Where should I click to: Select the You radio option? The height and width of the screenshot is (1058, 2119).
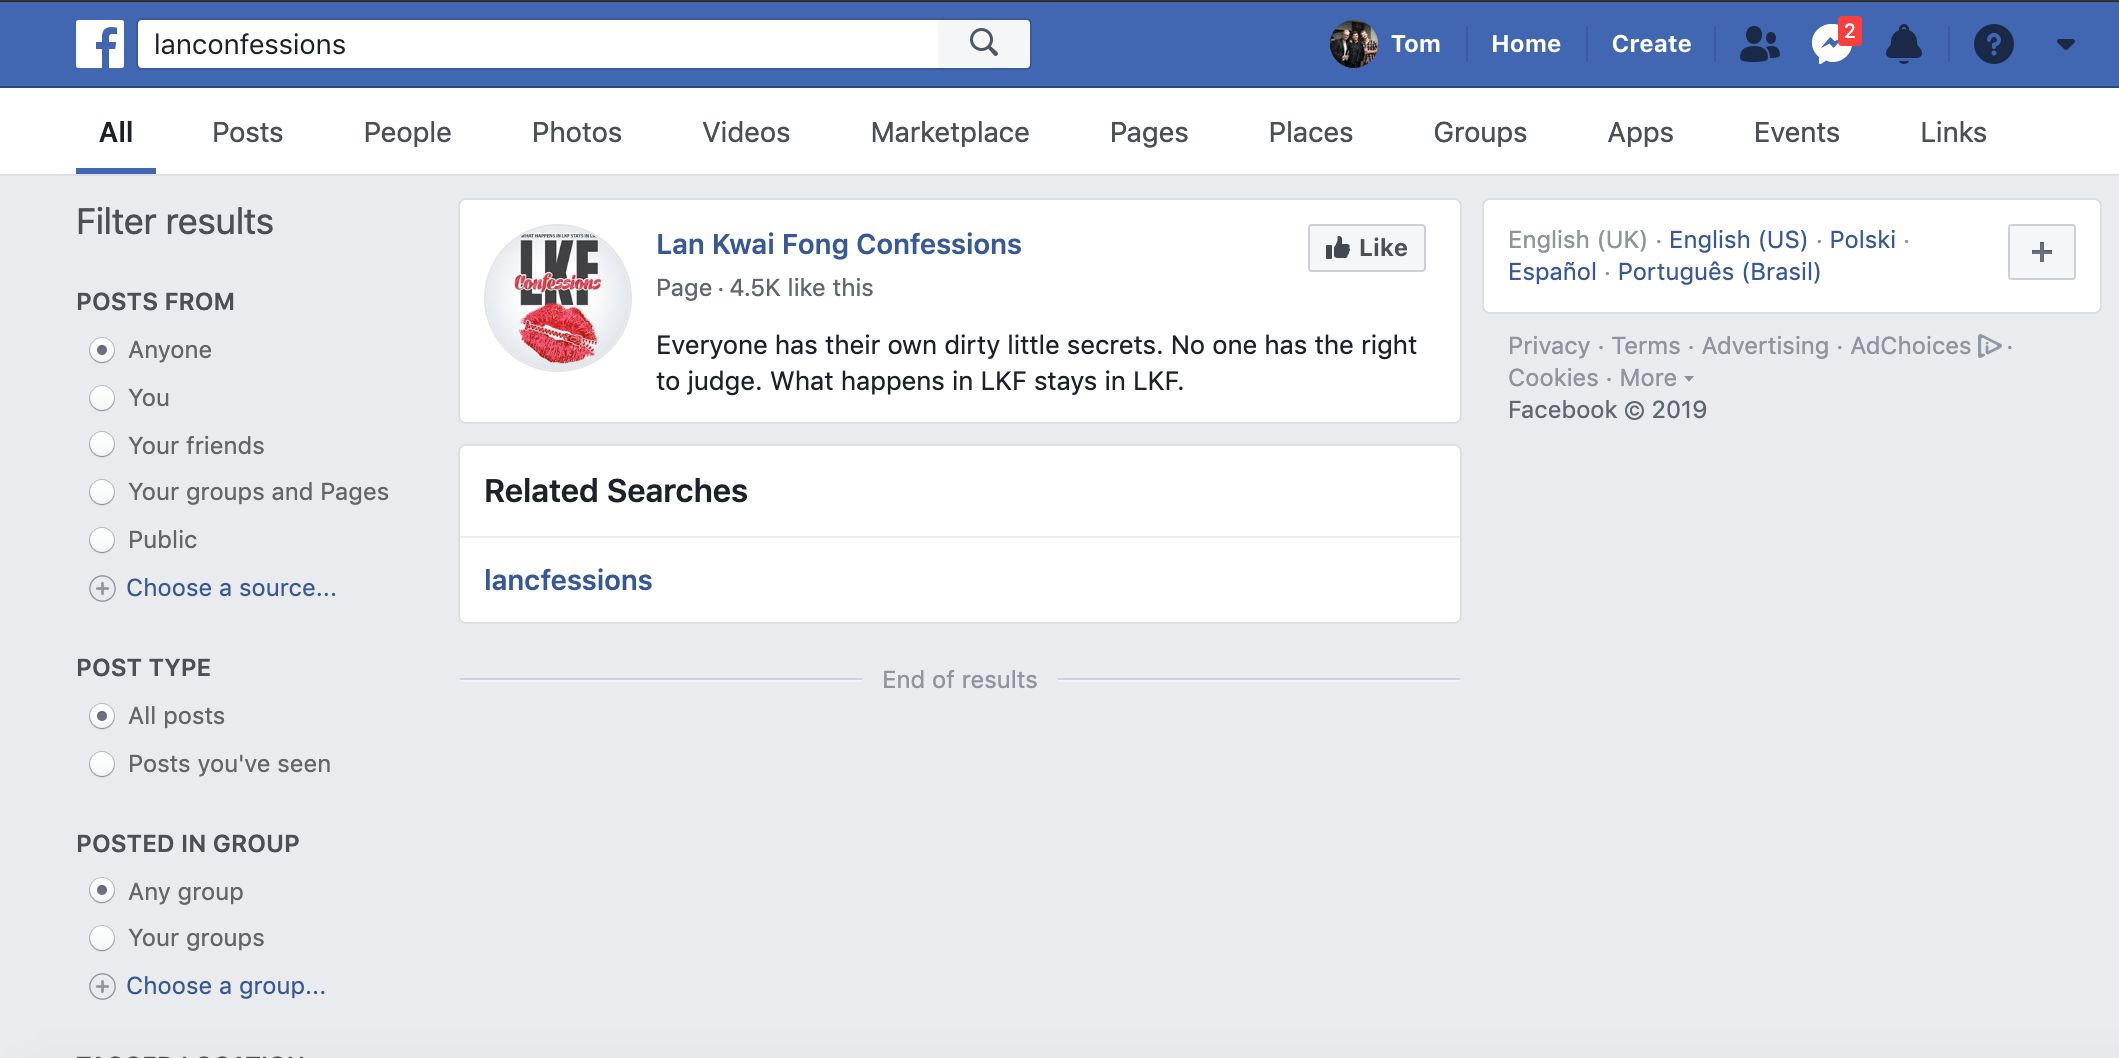[x=102, y=398]
